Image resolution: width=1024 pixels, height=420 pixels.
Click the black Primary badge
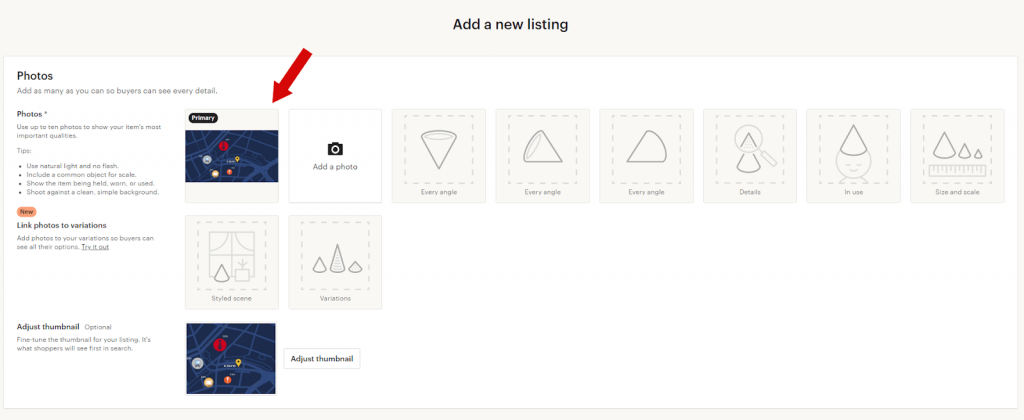pos(203,117)
